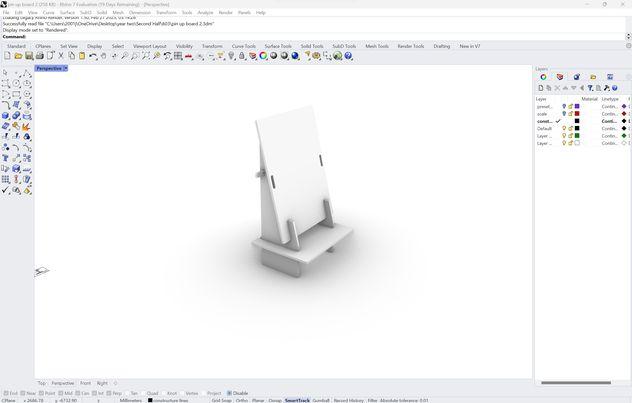Open the Help menu
The image size is (632, 403).
pyautogui.click(x=261, y=12)
